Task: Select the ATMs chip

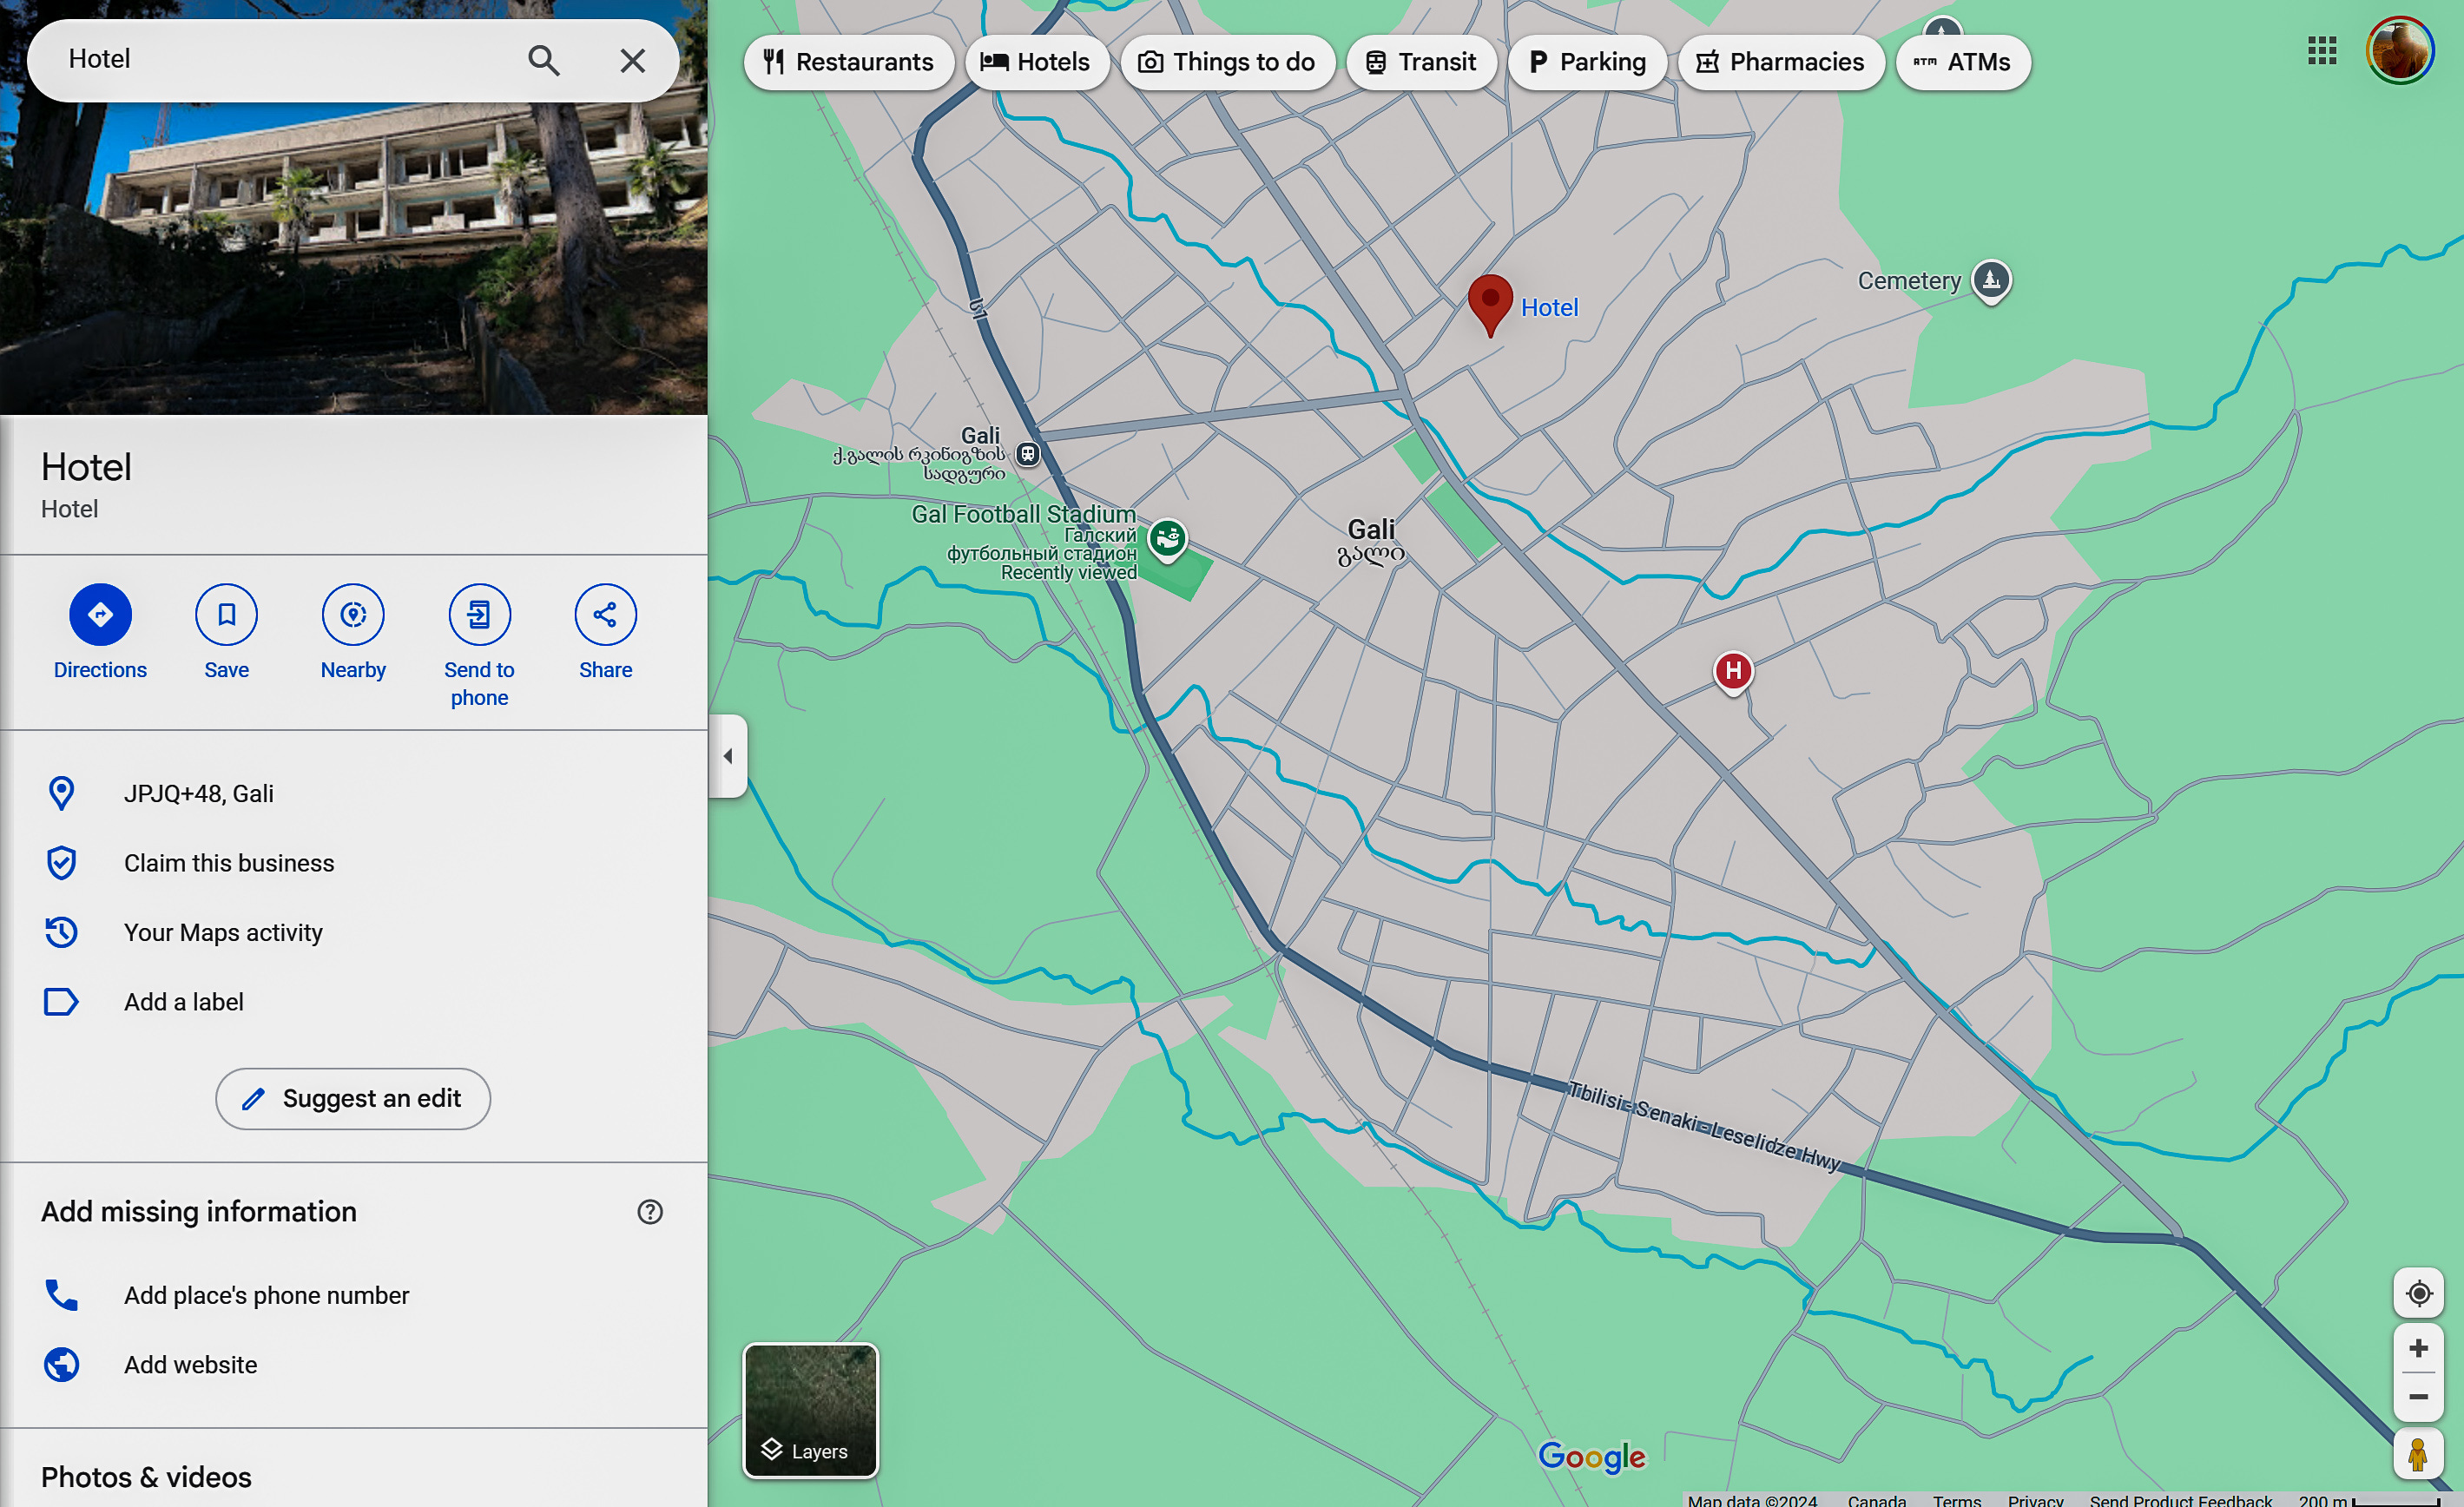Action: [x=1962, y=62]
